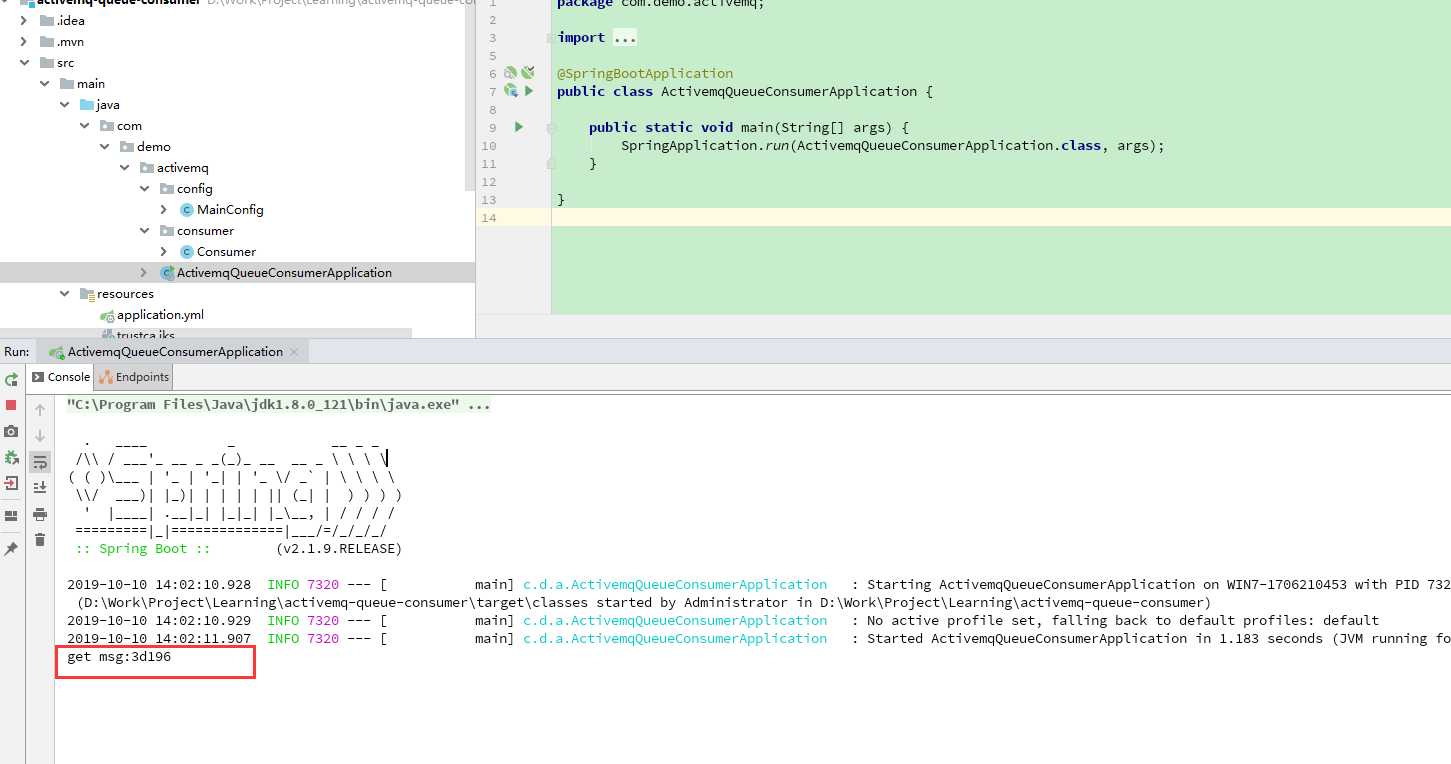This screenshot has width=1451, height=764.
Task: Open the java.exe command line link in console
Action: tap(279, 405)
